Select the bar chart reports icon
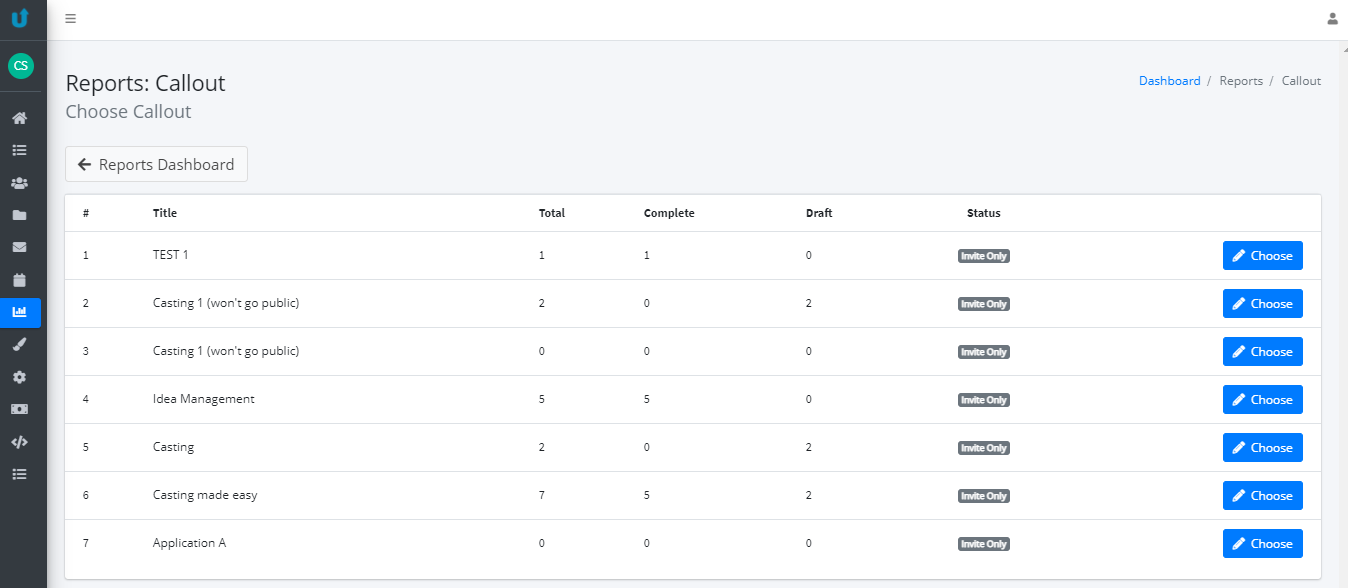The height and width of the screenshot is (588, 1348). click(x=19, y=312)
